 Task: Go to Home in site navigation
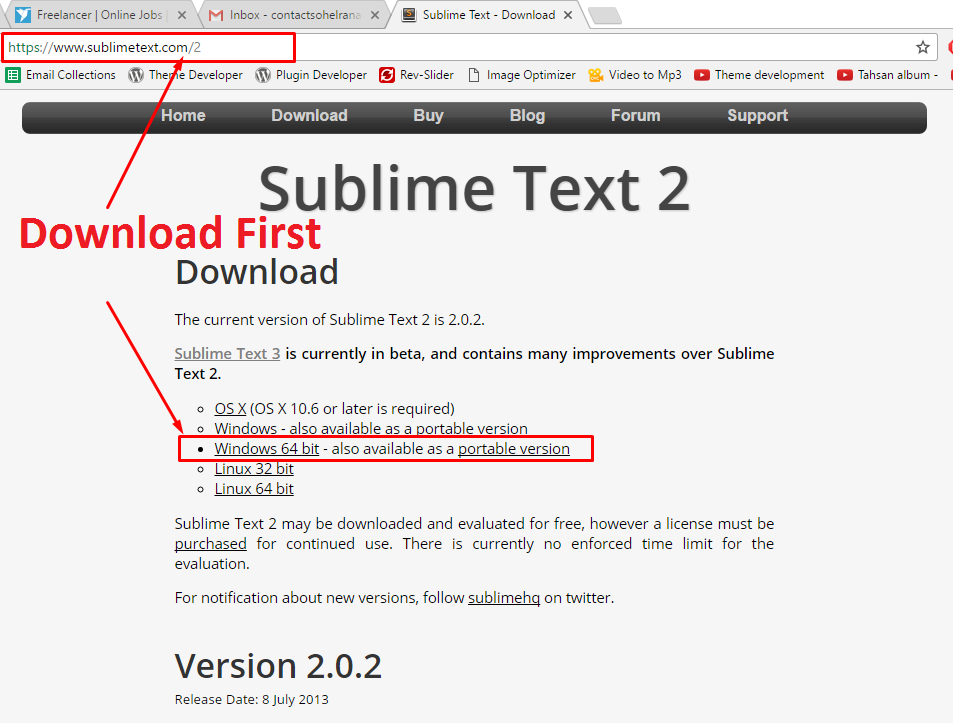tap(183, 115)
